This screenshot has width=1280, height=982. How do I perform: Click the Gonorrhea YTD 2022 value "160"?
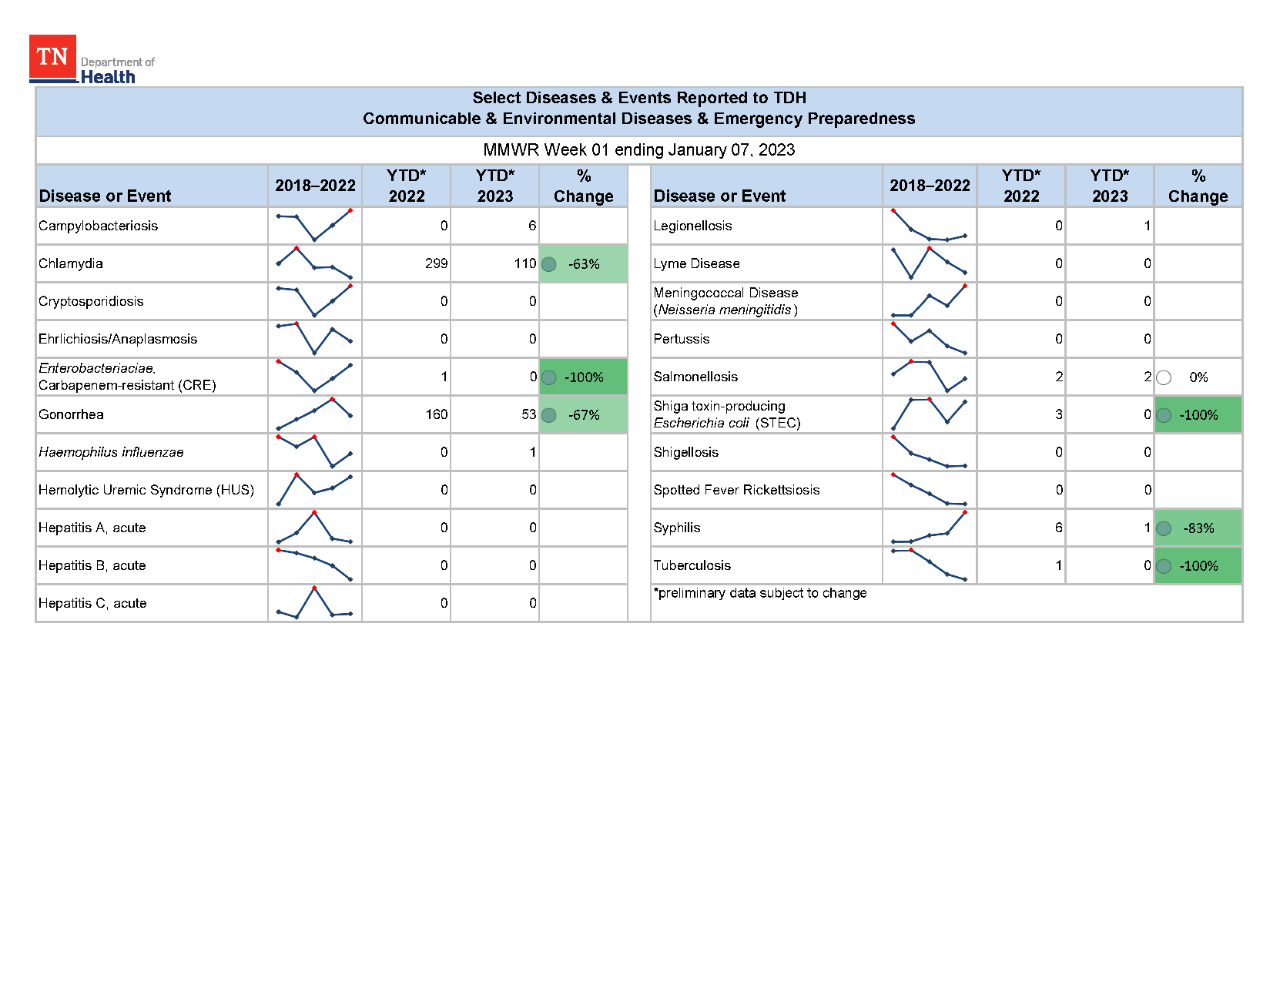tap(436, 415)
